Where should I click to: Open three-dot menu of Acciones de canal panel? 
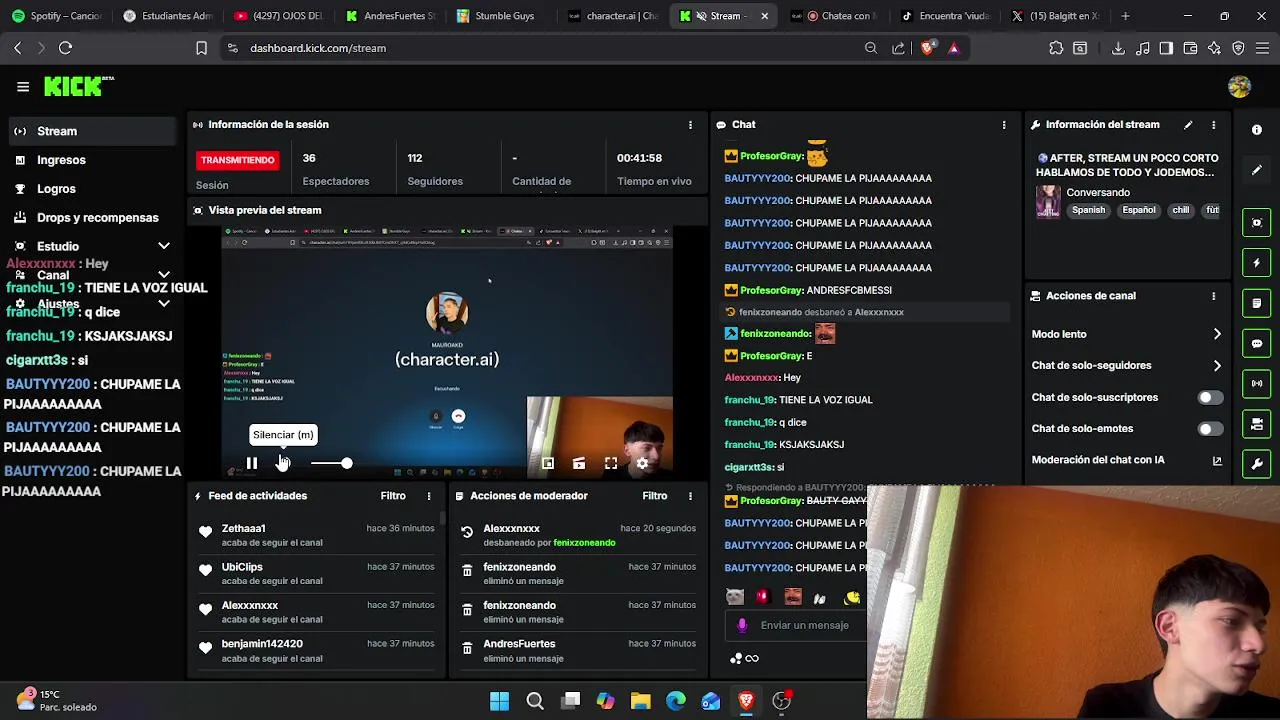click(1213, 296)
